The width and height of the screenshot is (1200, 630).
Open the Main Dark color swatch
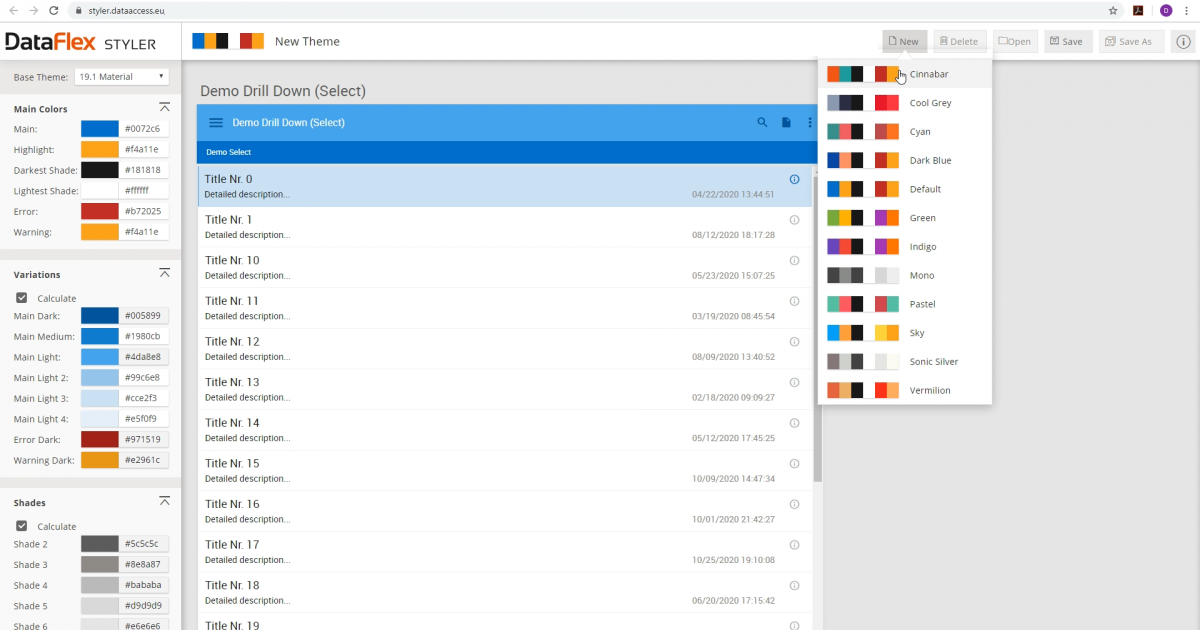click(x=99, y=316)
